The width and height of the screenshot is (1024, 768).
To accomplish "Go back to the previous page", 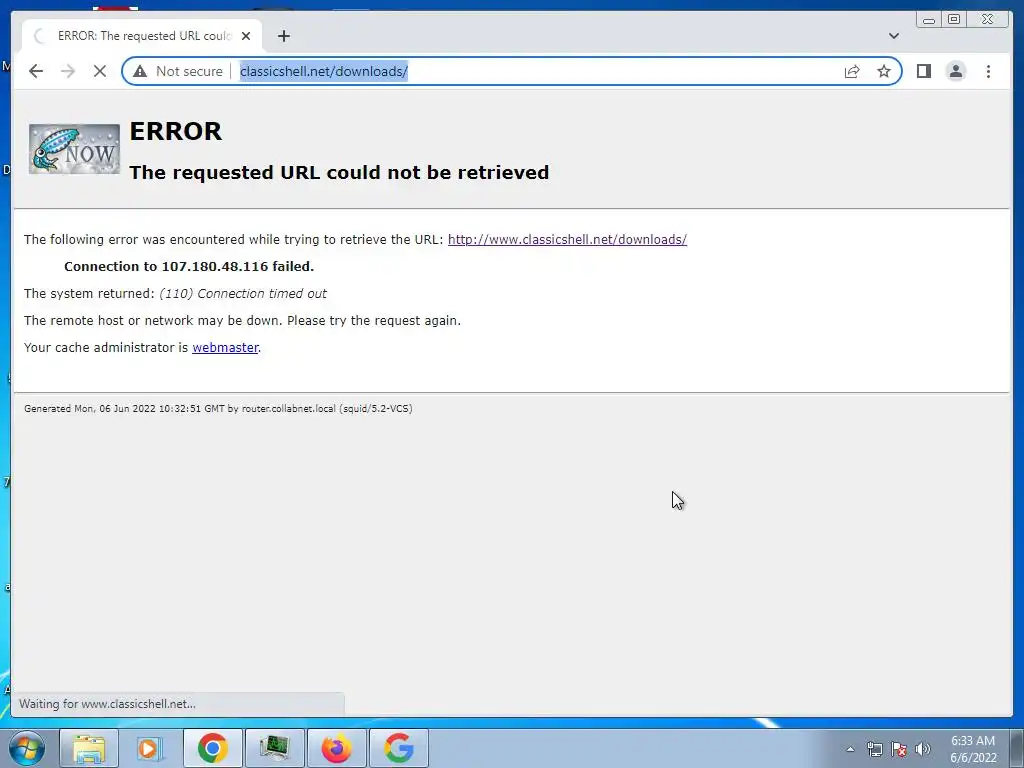I will (36, 71).
